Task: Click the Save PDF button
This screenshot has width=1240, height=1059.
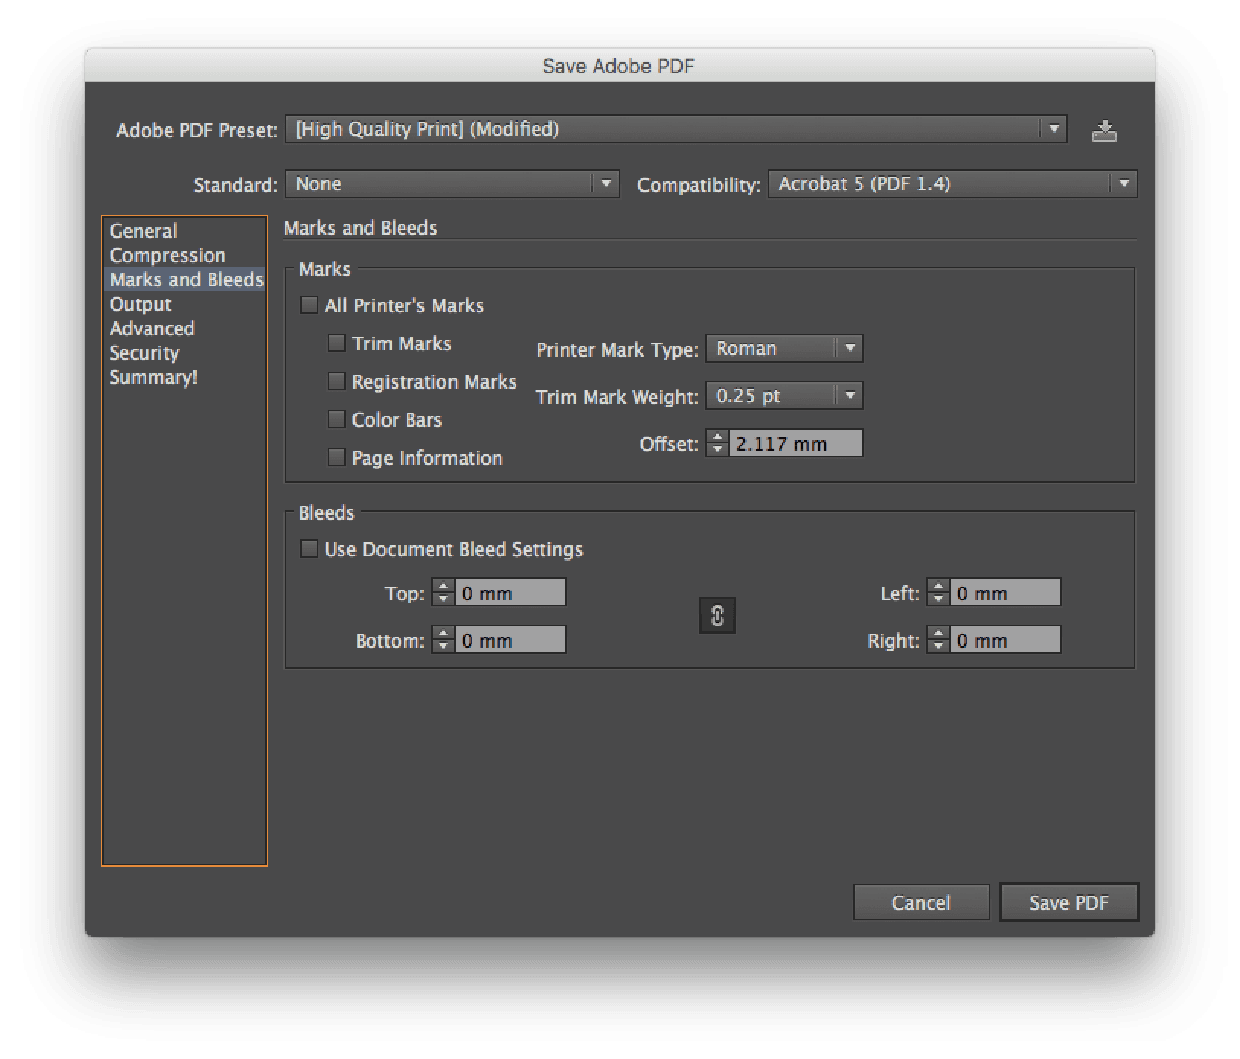Action: pos(1069,902)
